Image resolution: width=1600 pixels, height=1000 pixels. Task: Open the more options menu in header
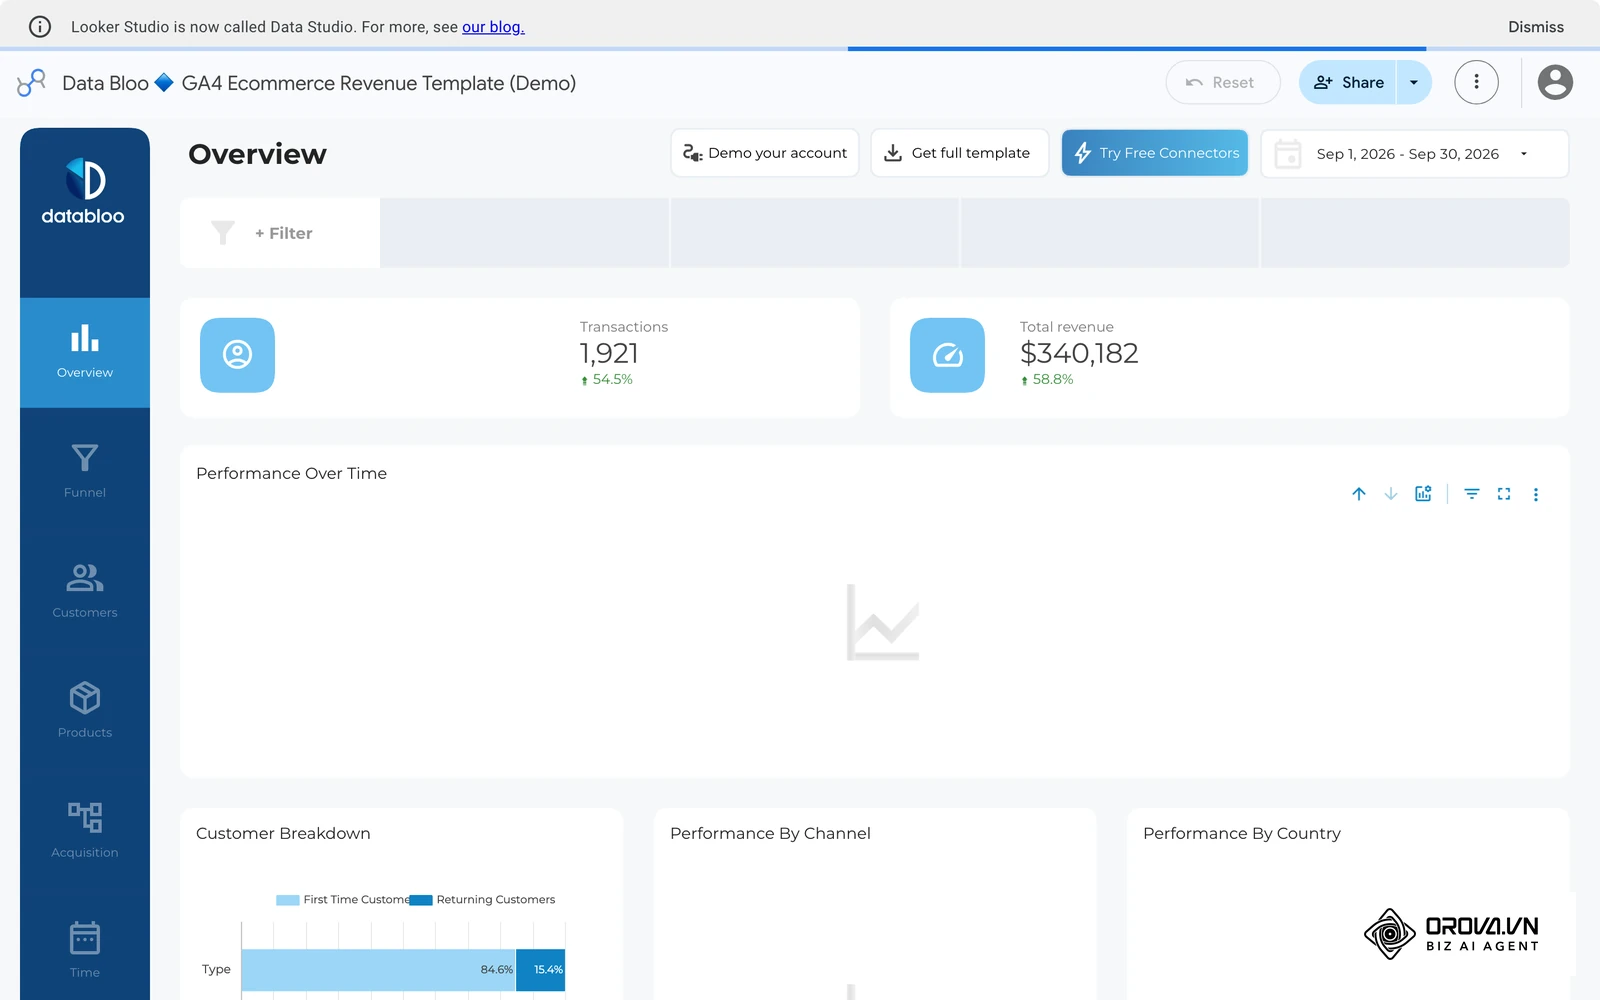click(1476, 82)
